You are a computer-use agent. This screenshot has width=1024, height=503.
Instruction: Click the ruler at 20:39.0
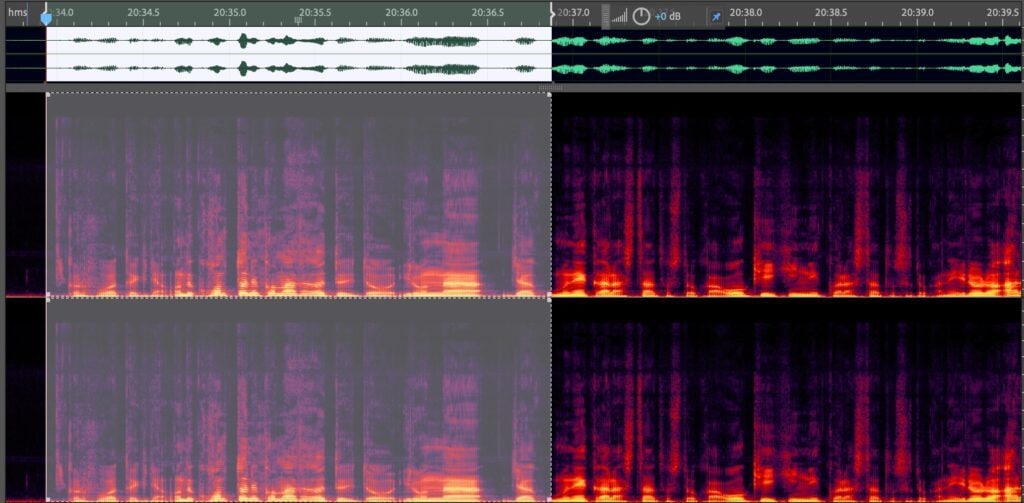pyautogui.click(x=918, y=12)
